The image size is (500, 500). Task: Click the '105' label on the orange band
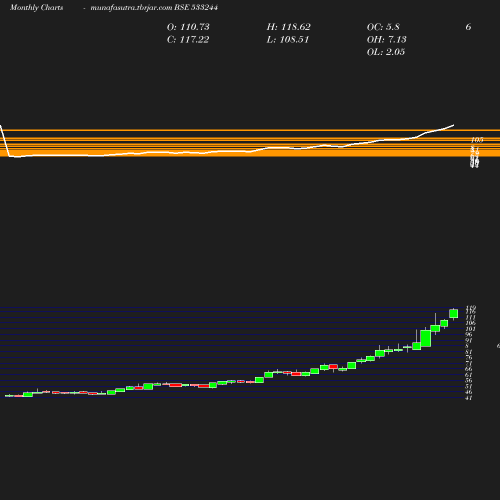(477, 140)
